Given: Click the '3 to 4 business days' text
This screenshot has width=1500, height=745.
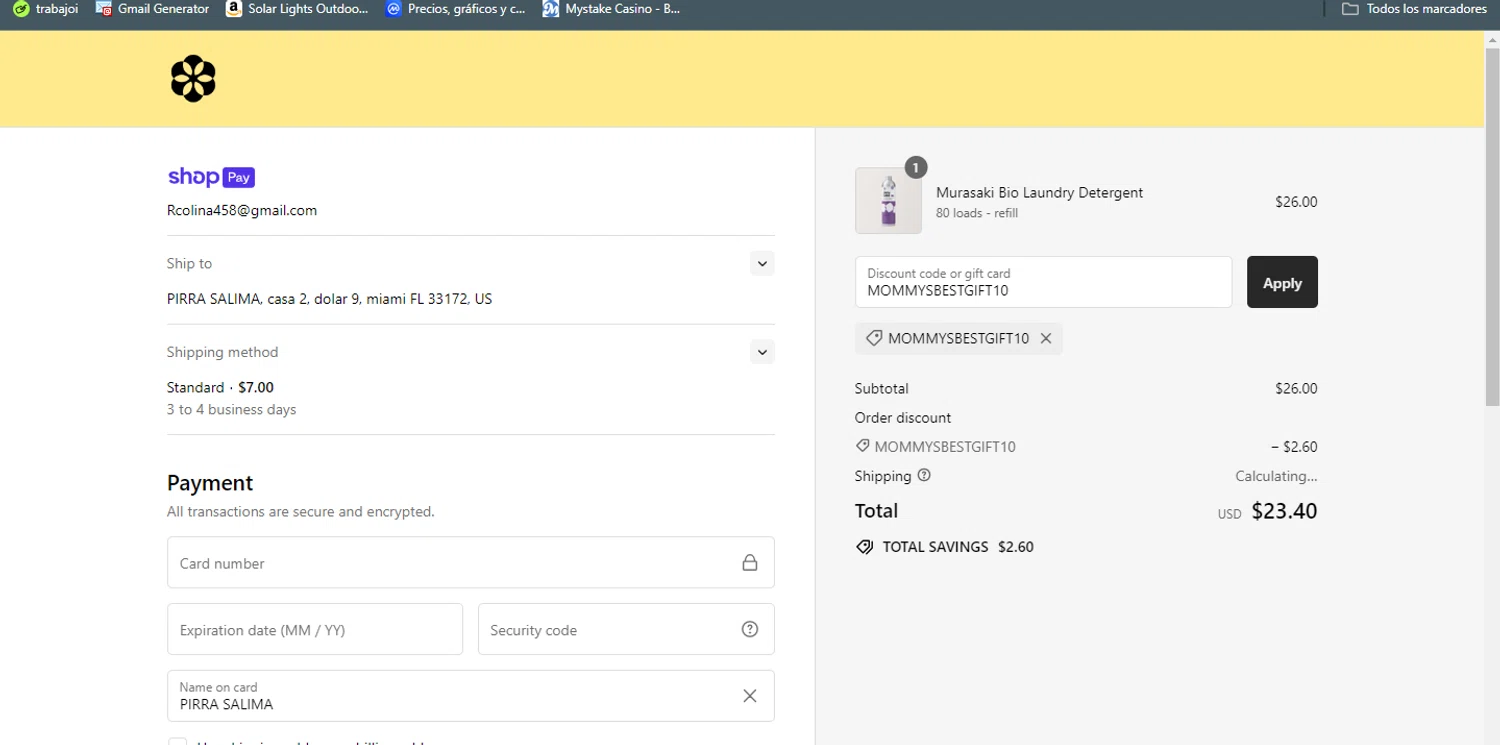Looking at the screenshot, I should point(231,409).
